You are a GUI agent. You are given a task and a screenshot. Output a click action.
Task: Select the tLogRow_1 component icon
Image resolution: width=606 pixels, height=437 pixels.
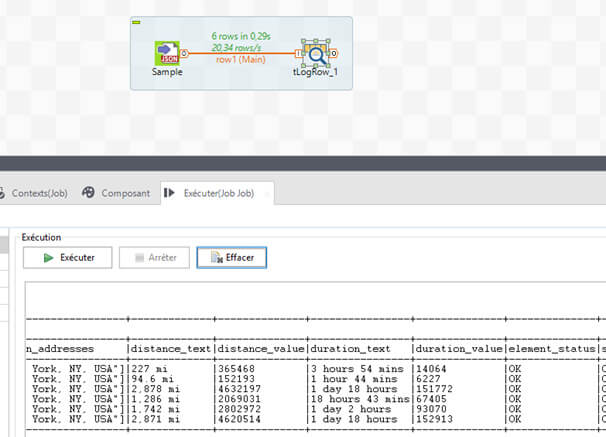tap(315, 54)
